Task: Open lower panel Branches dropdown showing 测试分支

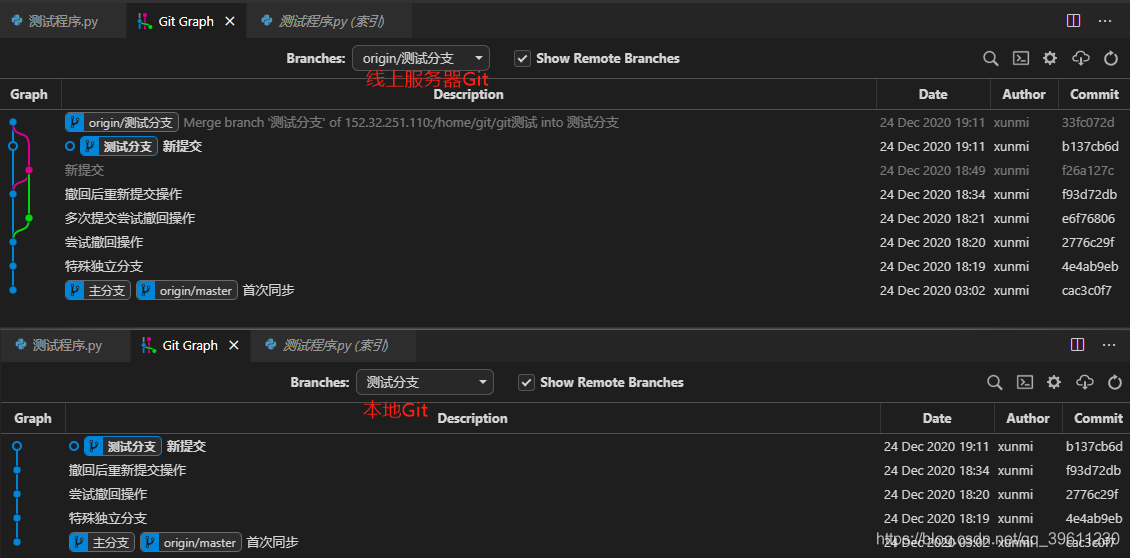Action: [x=425, y=382]
